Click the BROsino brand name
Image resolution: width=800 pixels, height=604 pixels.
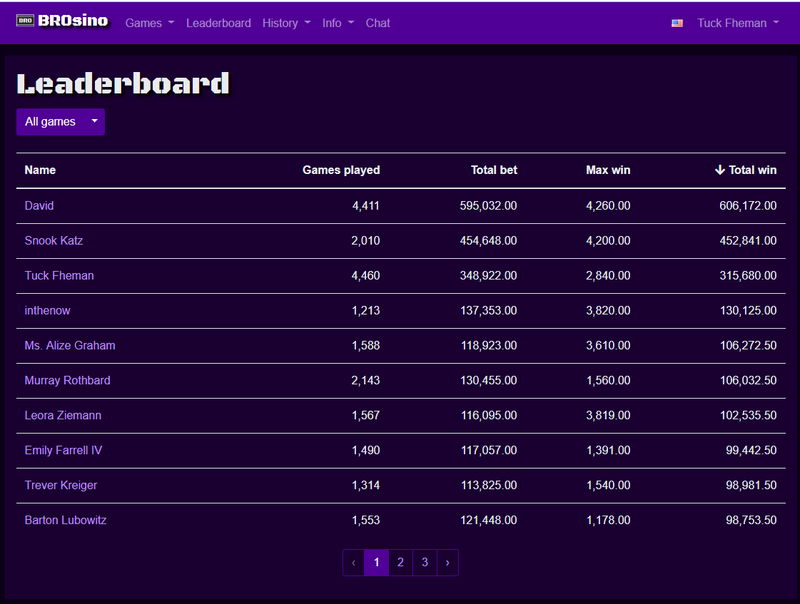point(73,21)
